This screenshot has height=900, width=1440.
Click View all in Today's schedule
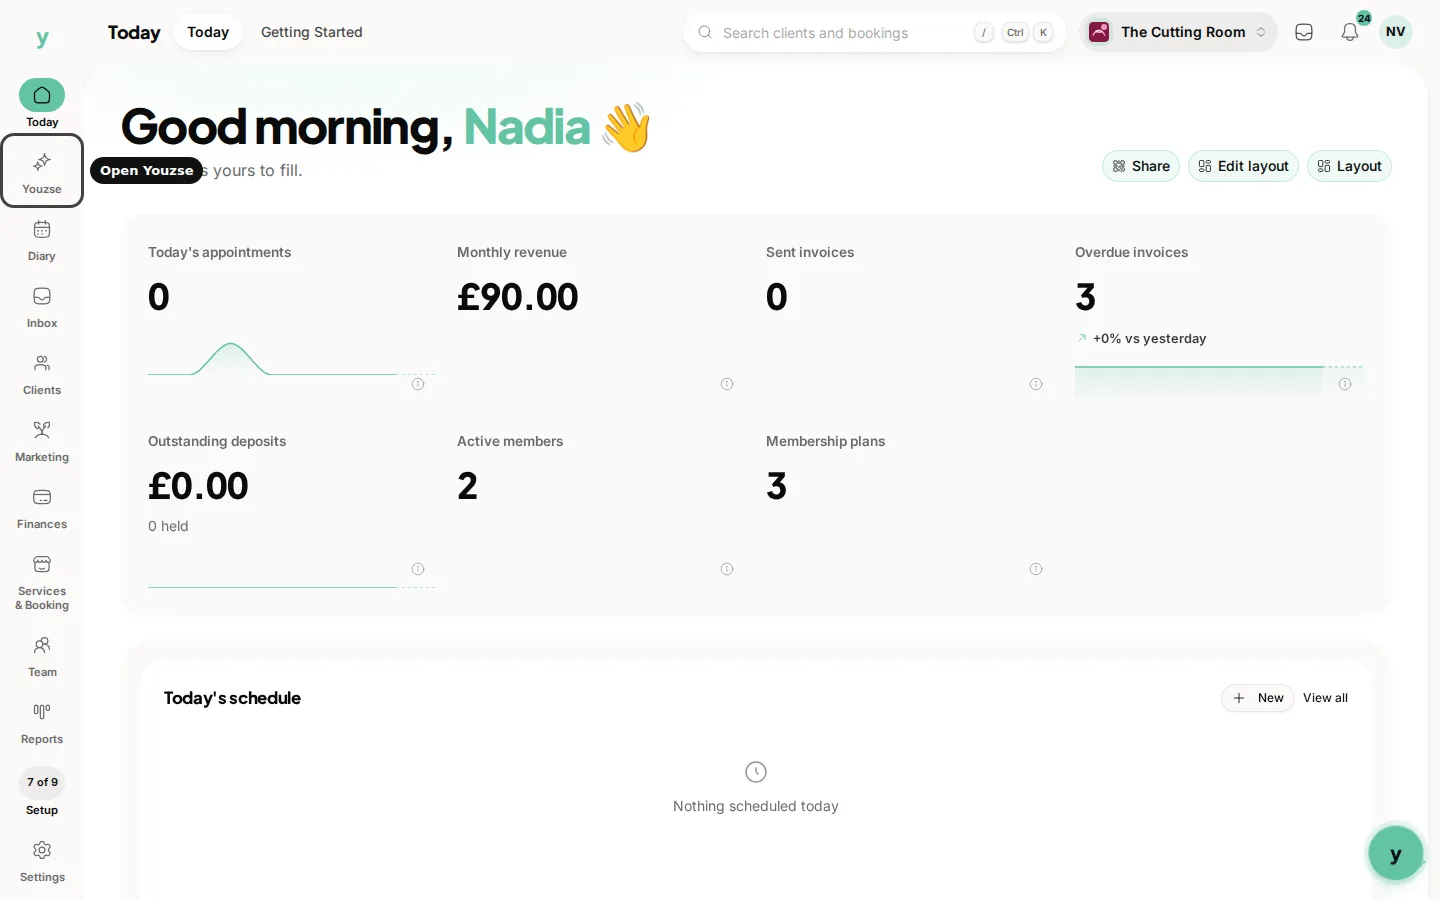coord(1325,698)
